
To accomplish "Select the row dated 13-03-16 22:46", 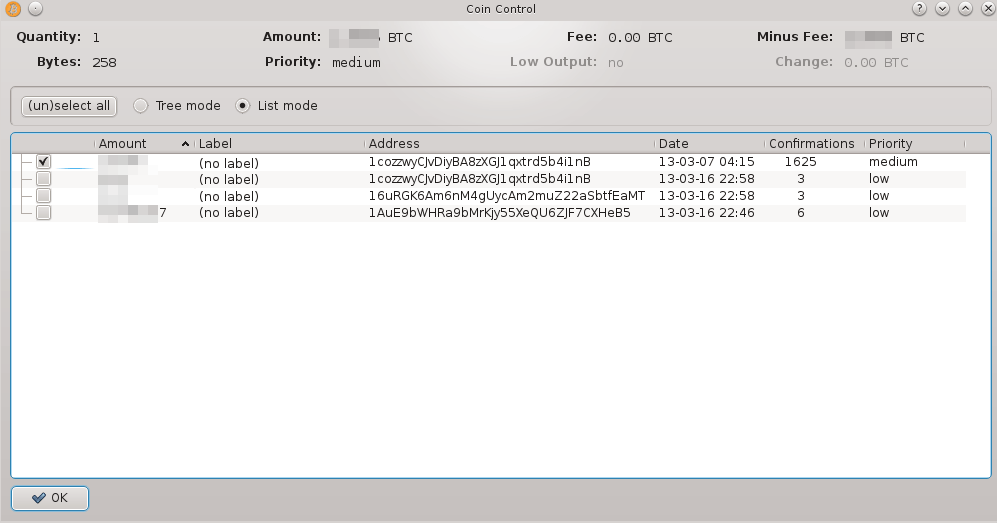I will [x=706, y=213].
